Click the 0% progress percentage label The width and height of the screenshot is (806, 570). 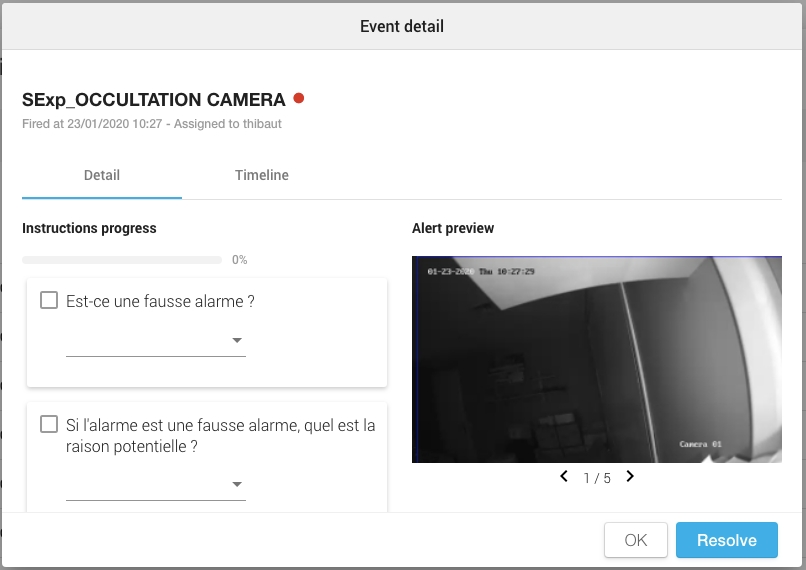pyautogui.click(x=240, y=260)
